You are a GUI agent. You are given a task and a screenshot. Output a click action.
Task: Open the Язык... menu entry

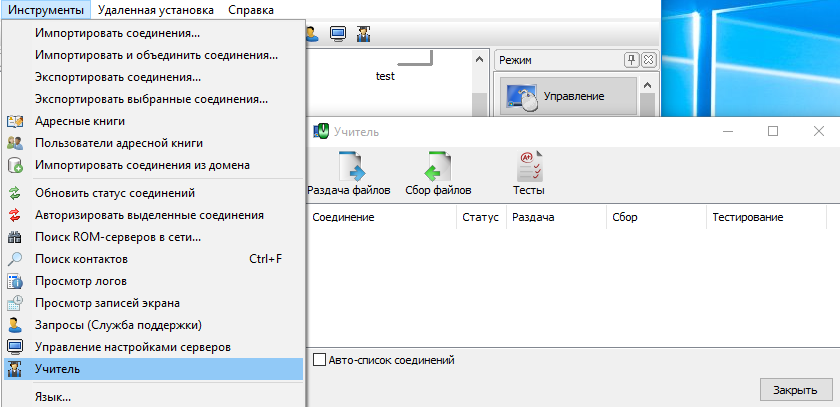(153, 397)
